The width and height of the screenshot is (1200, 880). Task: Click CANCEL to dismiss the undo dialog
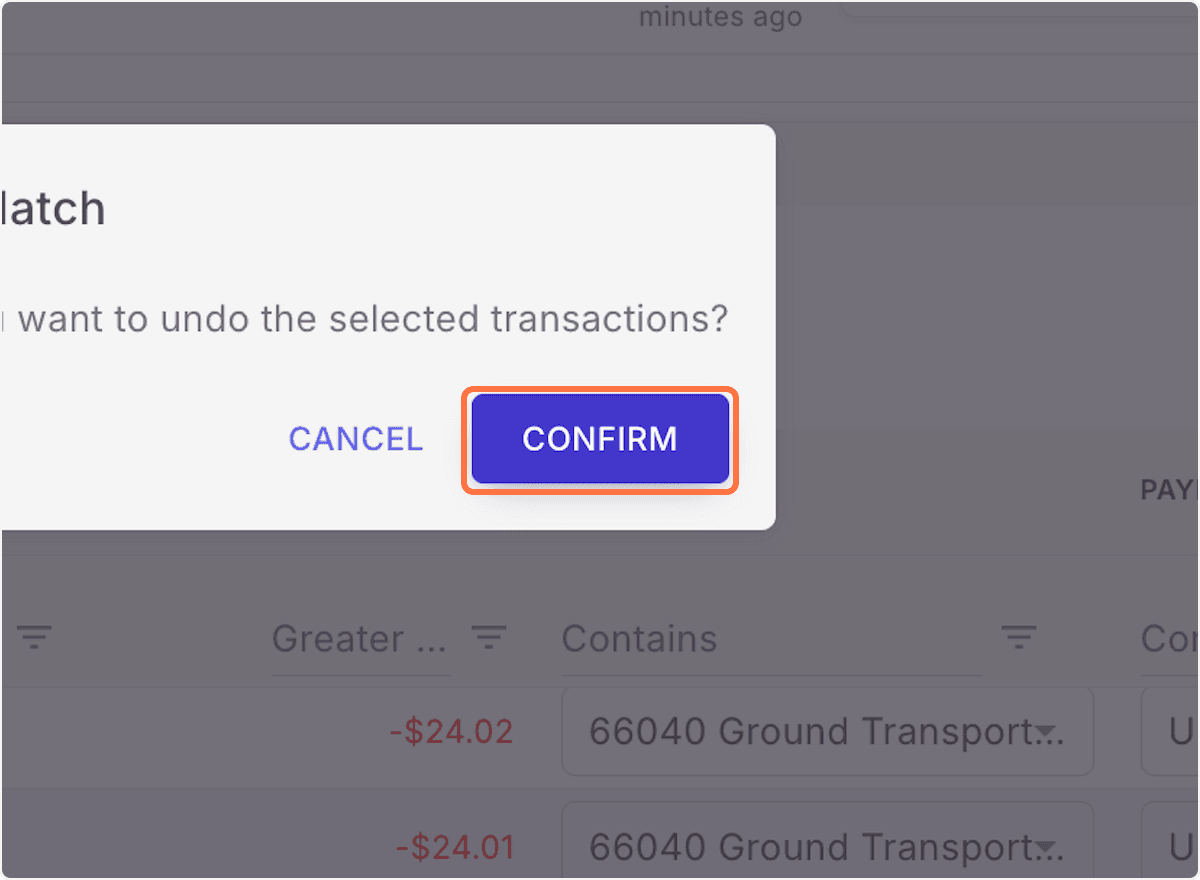coord(355,438)
